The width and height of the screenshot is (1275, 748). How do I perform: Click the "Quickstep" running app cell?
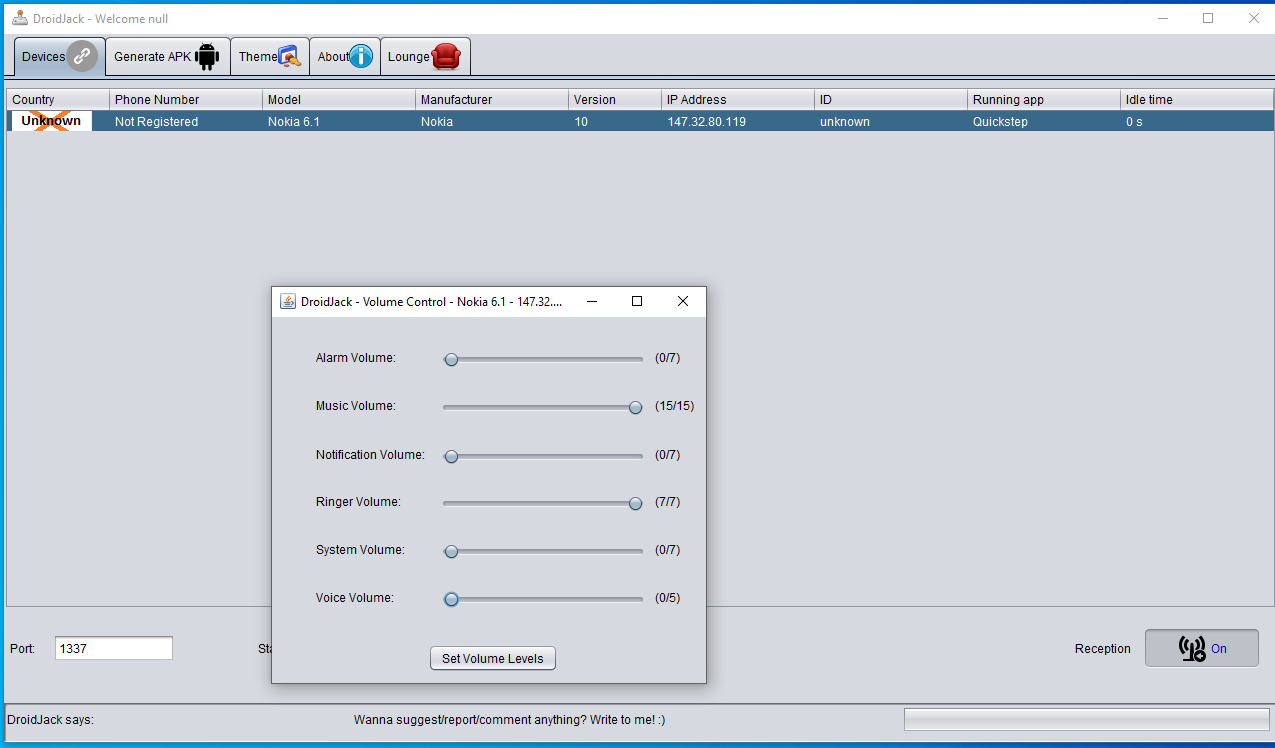tap(1044, 121)
